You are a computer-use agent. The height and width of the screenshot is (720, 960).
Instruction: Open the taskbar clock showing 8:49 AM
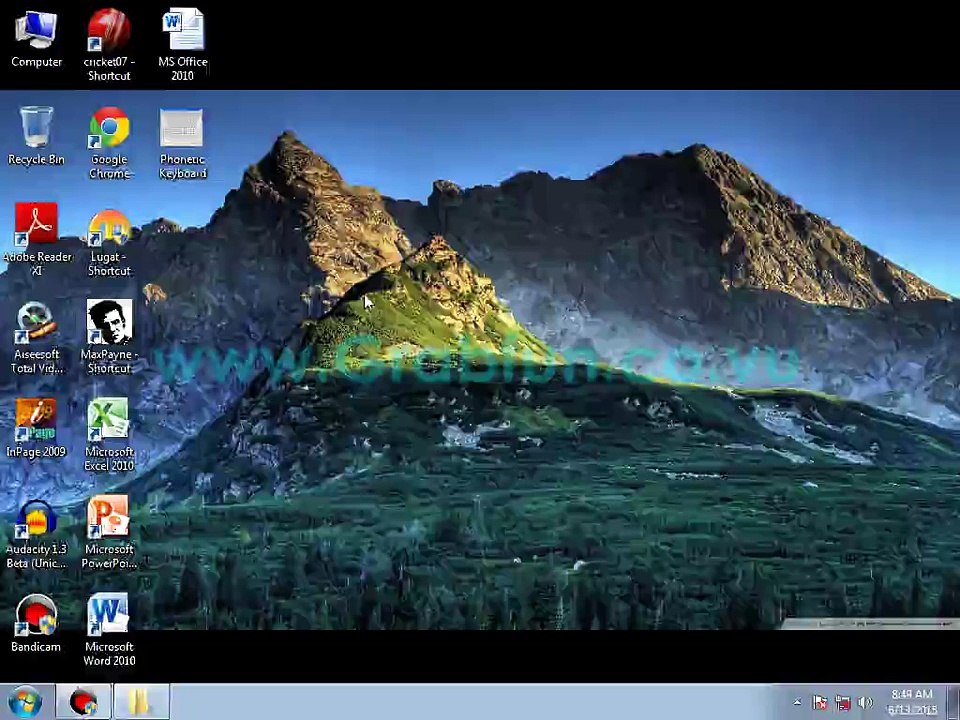click(912, 702)
